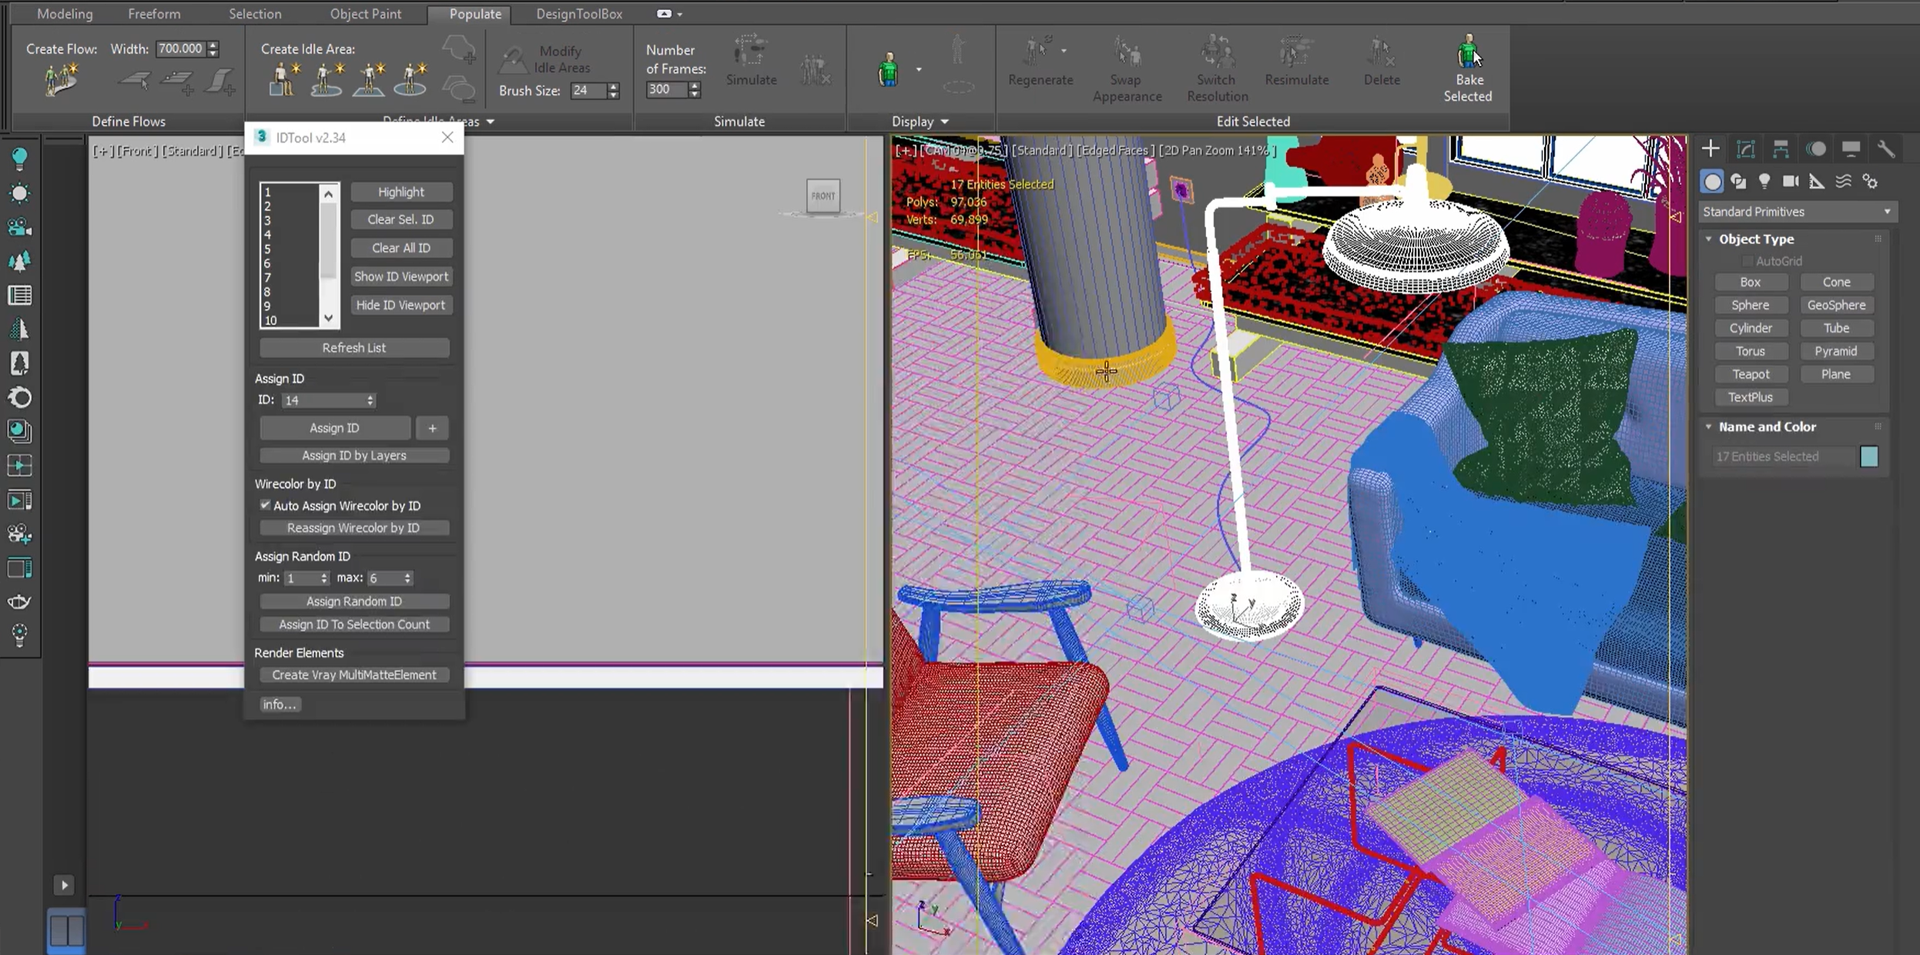Toggle Auto Assign Wirecolor by ID checkbox
Image resolution: width=1920 pixels, height=955 pixels.
coord(265,506)
